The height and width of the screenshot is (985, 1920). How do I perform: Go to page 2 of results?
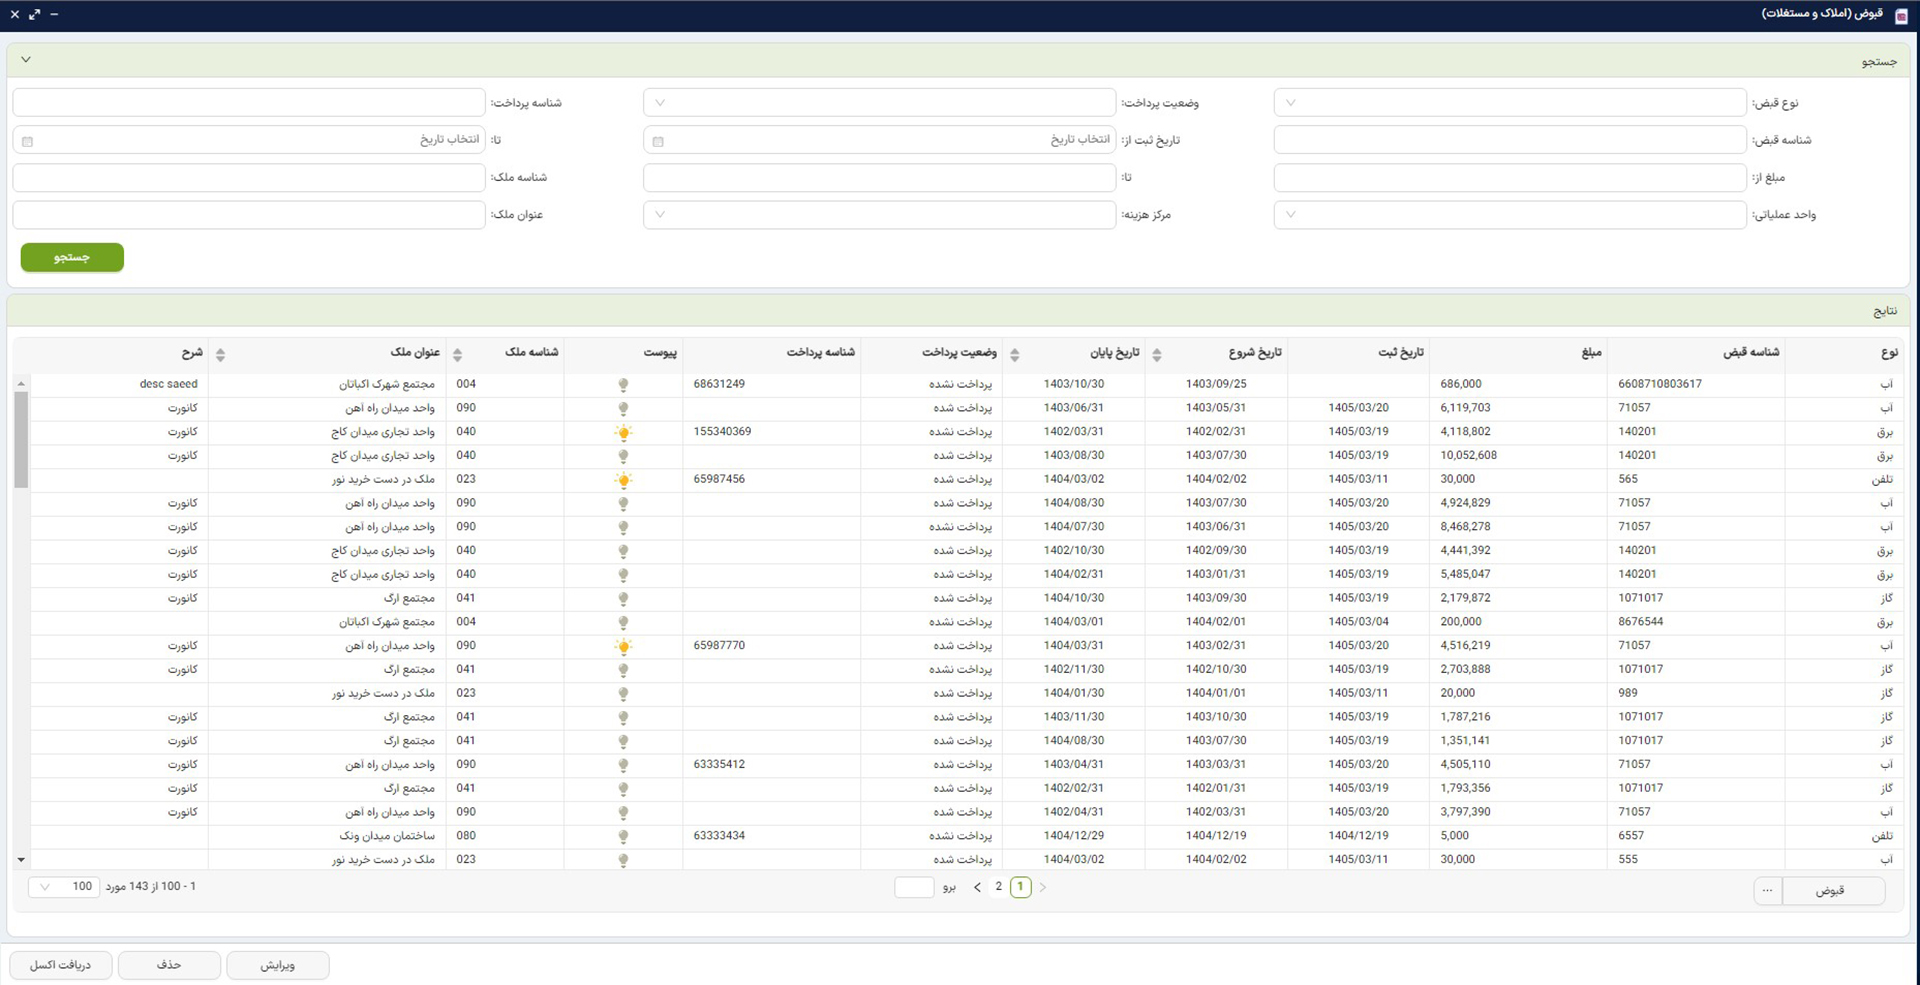998,887
